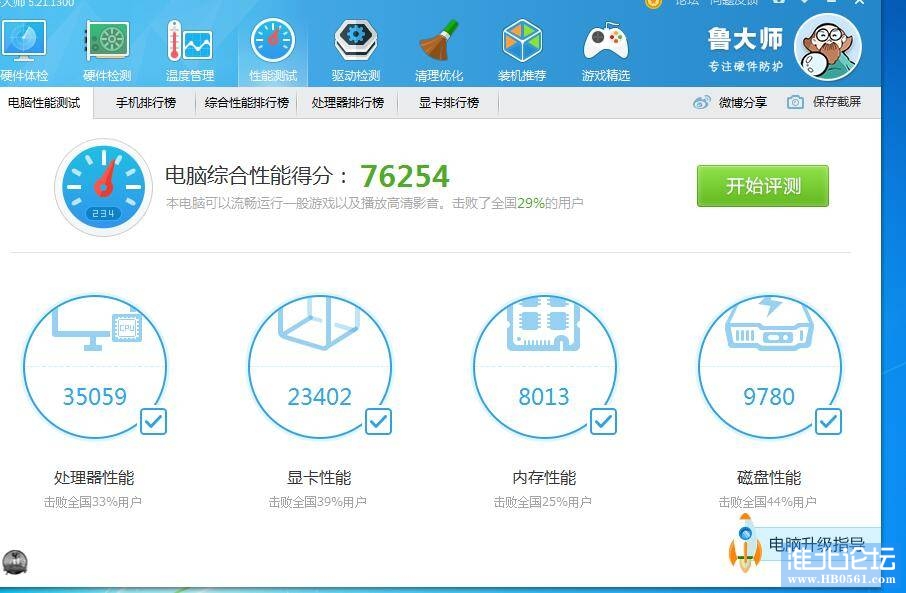Toggle the 内存性能 test checkbox
The height and width of the screenshot is (593, 906).
[603, 421]
